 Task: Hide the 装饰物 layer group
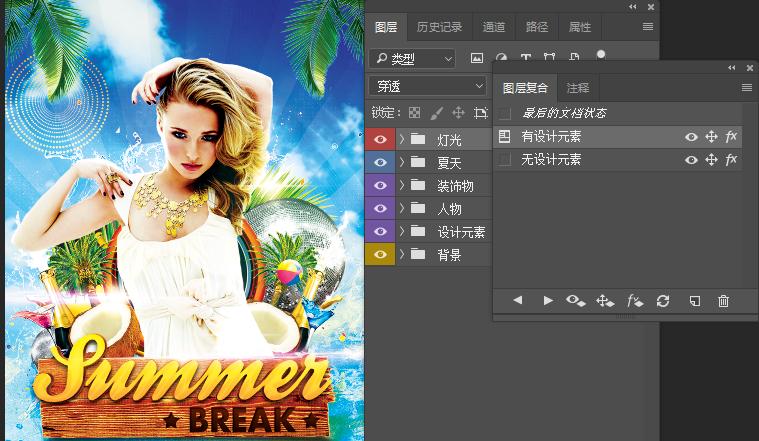pyautogui.click(x=380, y=185)
